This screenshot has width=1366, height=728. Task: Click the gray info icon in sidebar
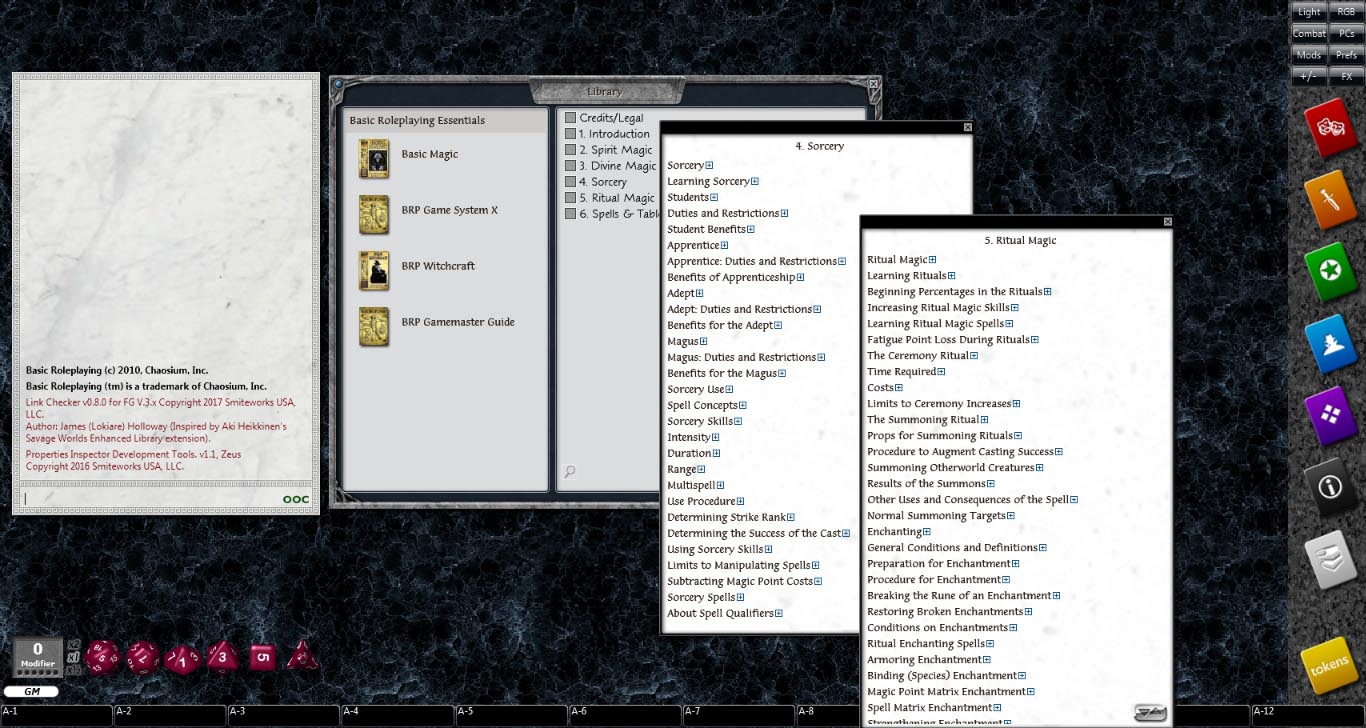1330,487
